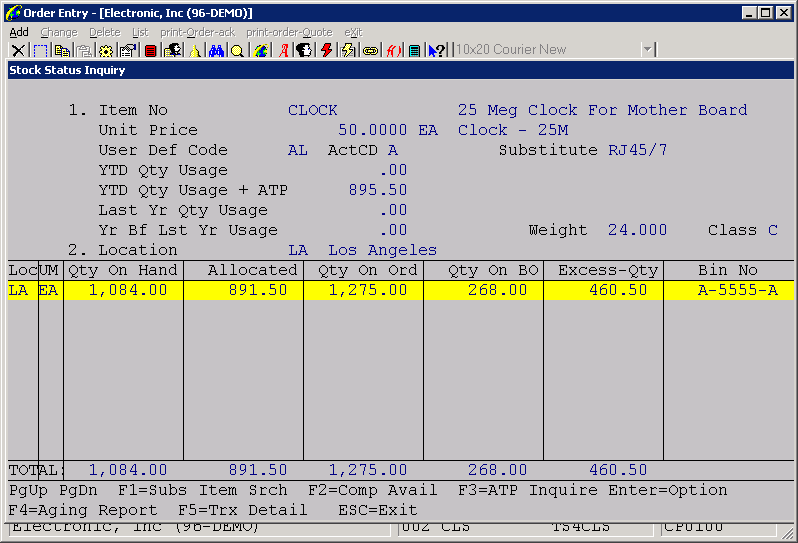Image resolution: width=798 pixels, height=543 pixels.
Task: Click the properties form icon with arrow
Action: pos(128,50)
